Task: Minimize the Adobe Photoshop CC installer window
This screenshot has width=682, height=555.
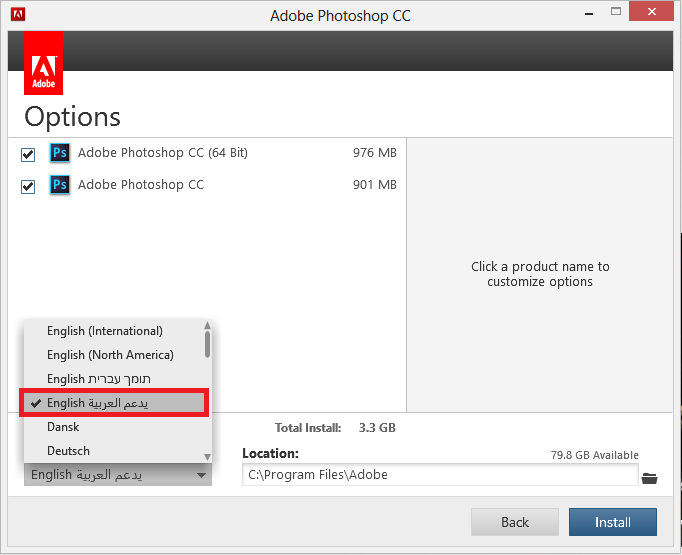Action: point(589,13)
